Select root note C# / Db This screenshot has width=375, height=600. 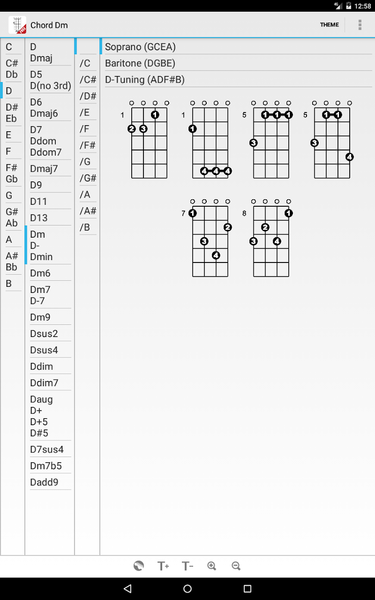tap(13, 69)
